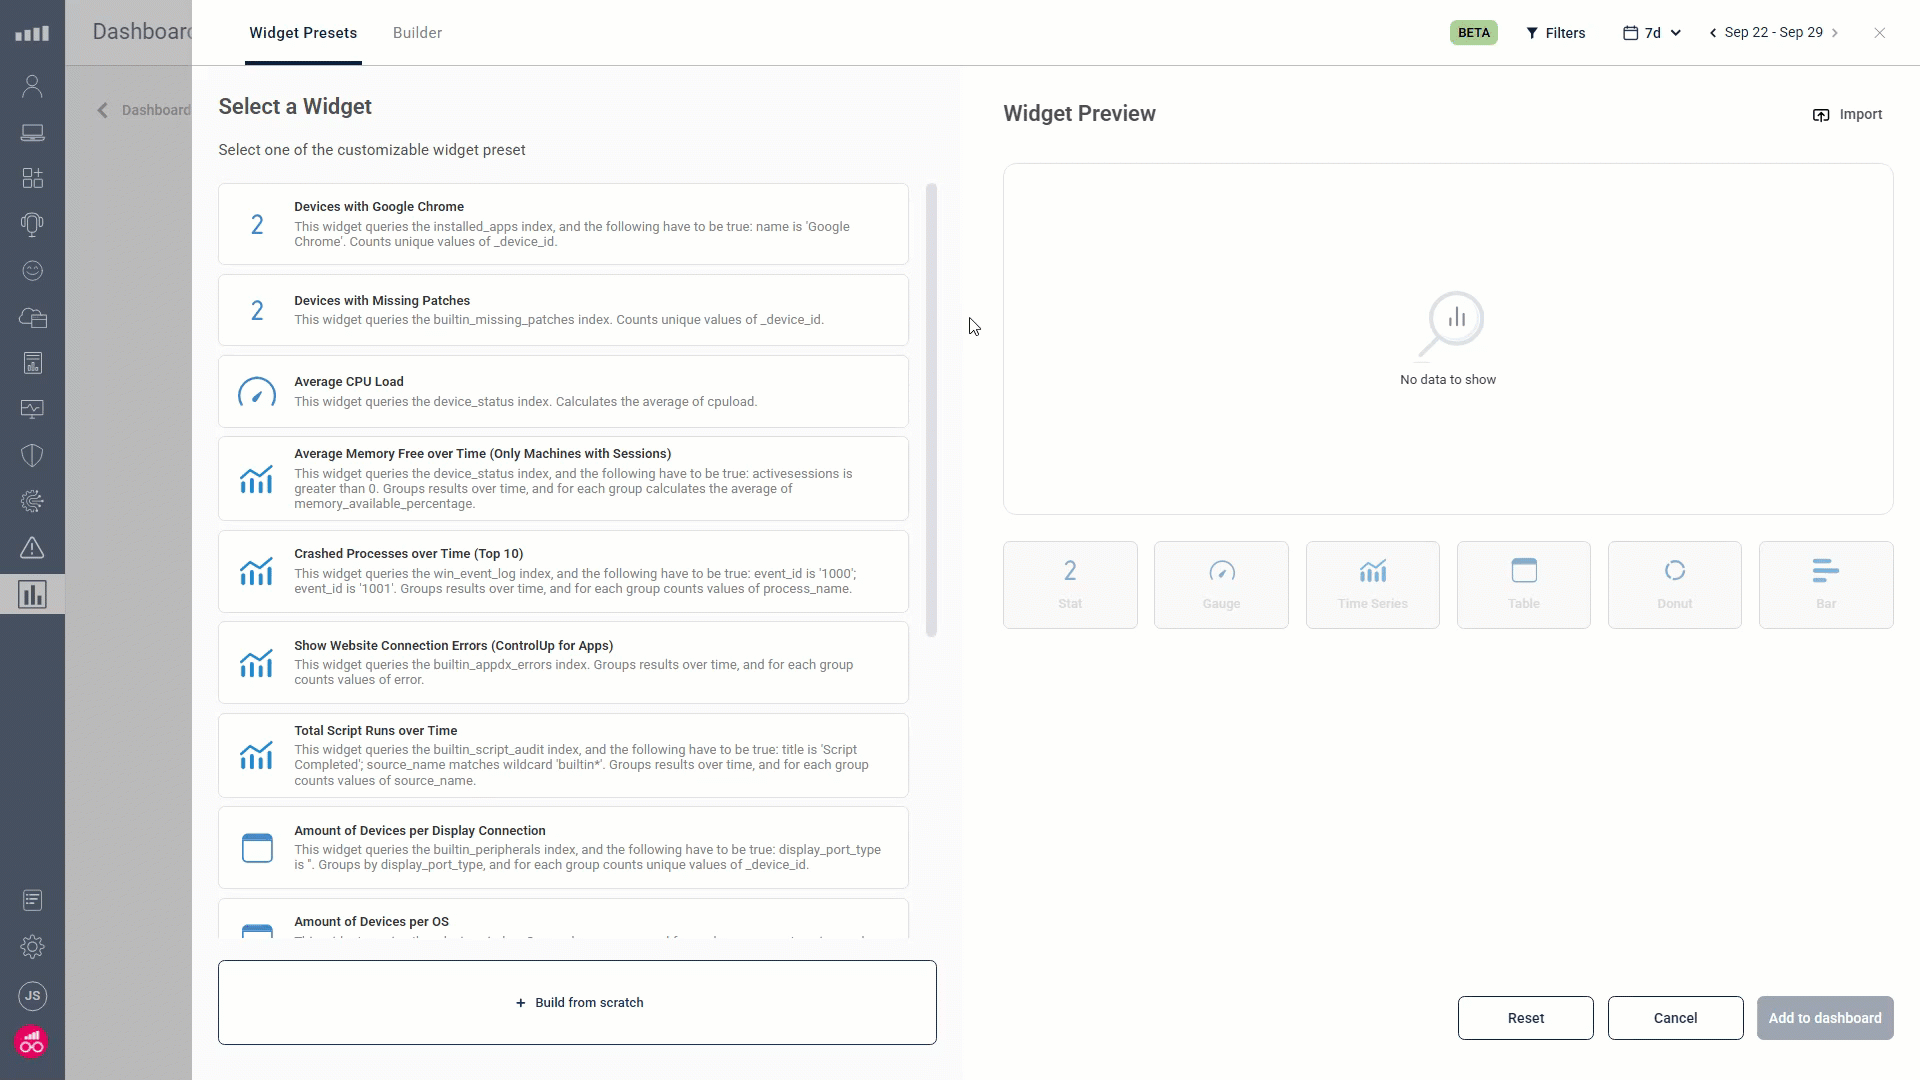
Task: Click the Import icon in Widget Preview
Action: (x=1821, y=115)
